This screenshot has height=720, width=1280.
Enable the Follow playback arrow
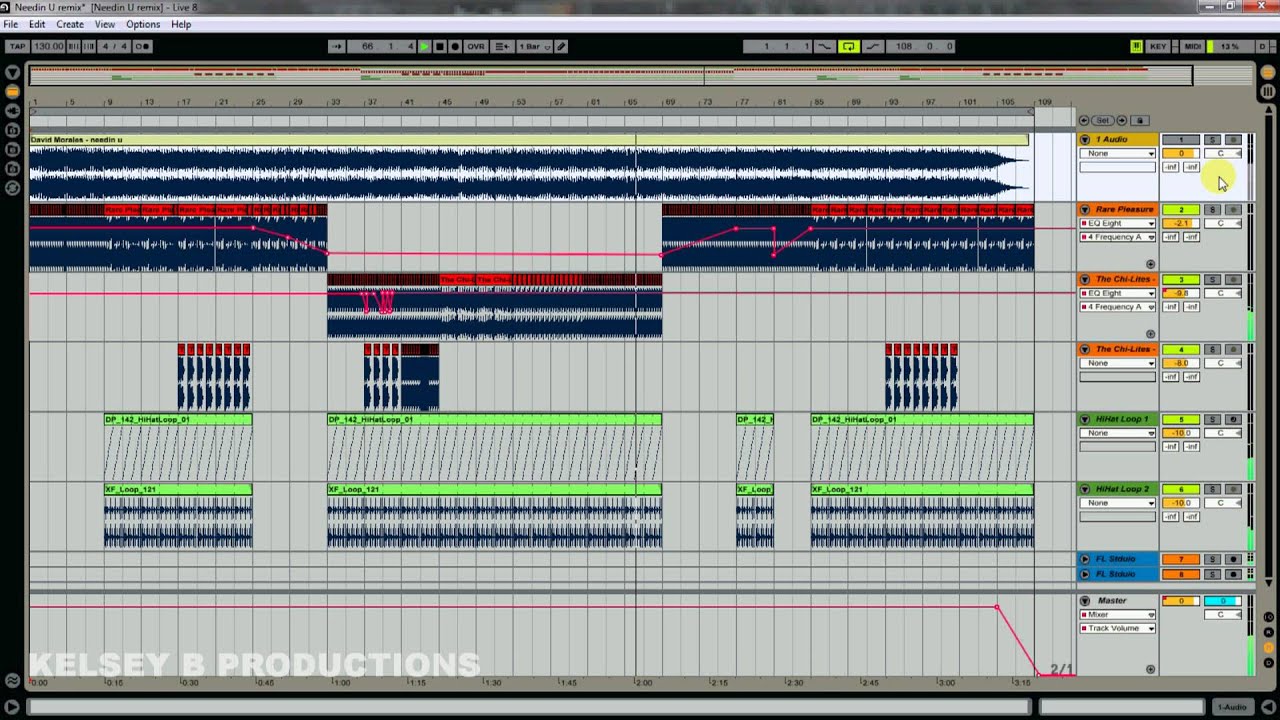point(336,46)
